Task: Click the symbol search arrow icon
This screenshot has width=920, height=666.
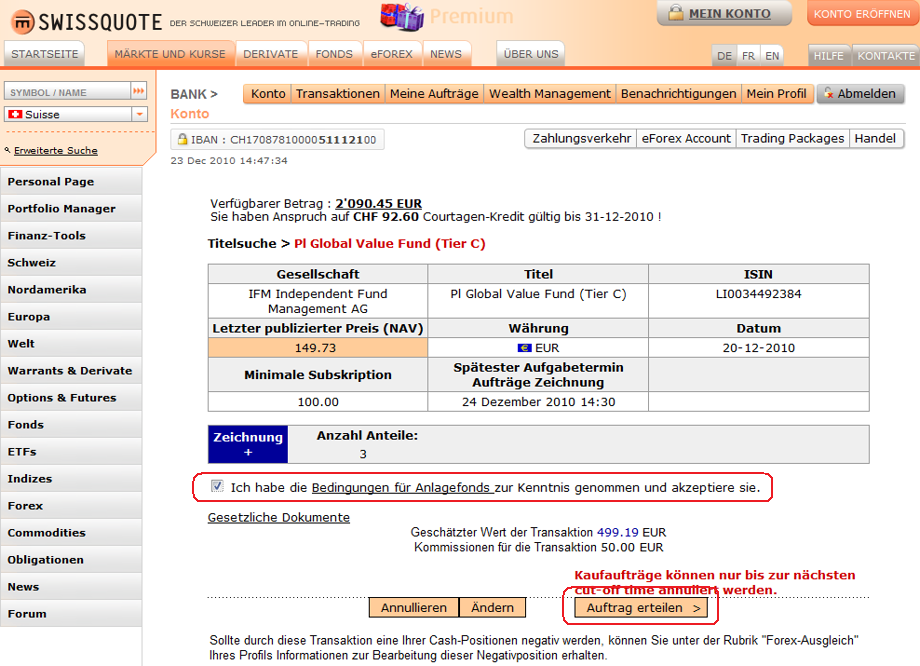Action: pyautogui.click(x=138, y=91)
